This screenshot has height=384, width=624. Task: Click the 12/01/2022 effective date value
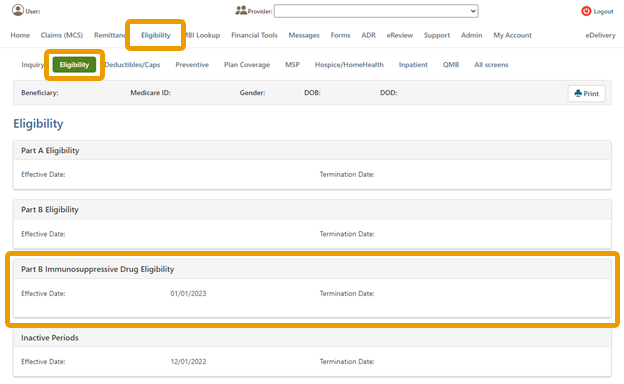[188, 362]
